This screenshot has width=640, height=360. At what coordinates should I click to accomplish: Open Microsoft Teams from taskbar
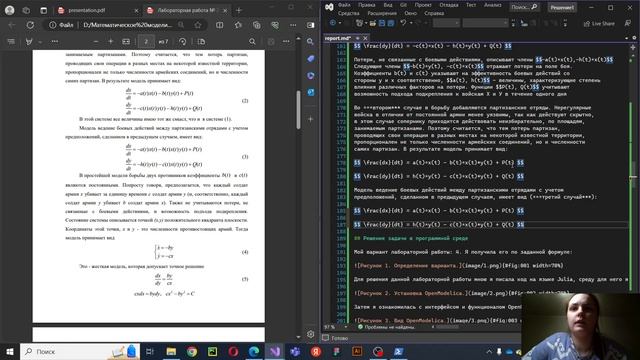295,351
